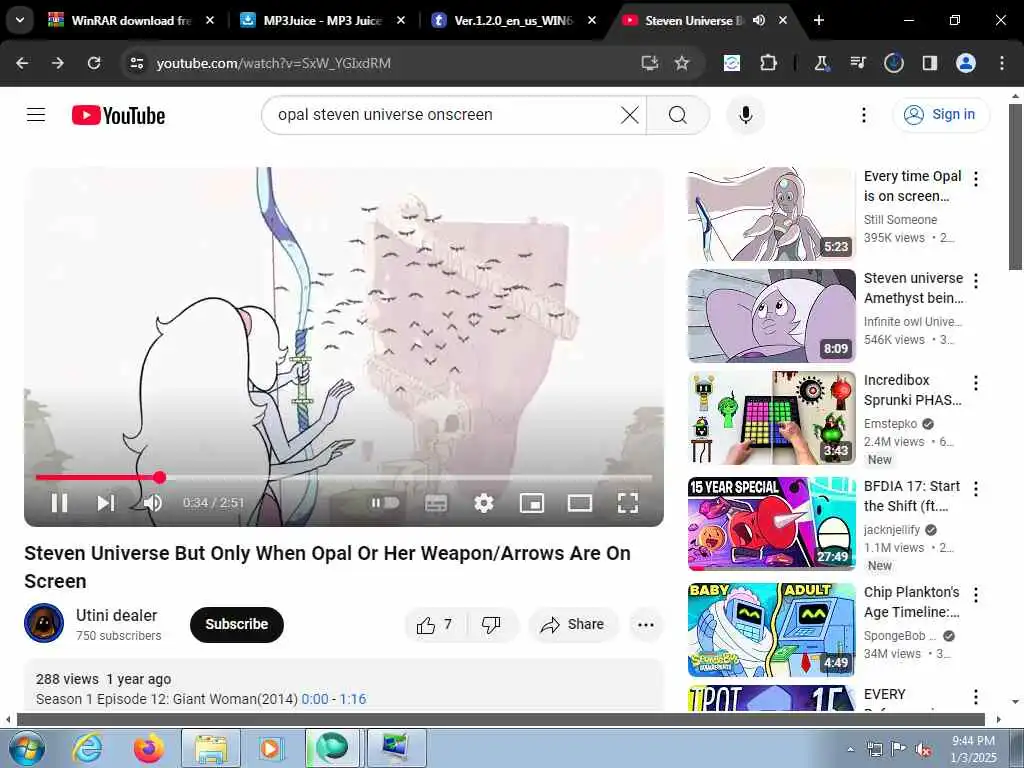Click the progress bar scrubber dot
This screenshot has width=1024, height=768.
160,477
